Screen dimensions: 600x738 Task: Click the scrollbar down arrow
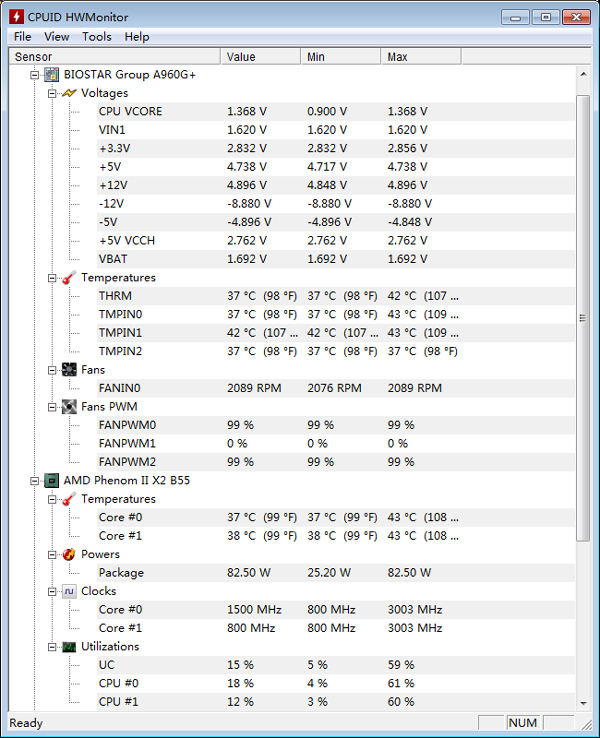click(584, 703)
